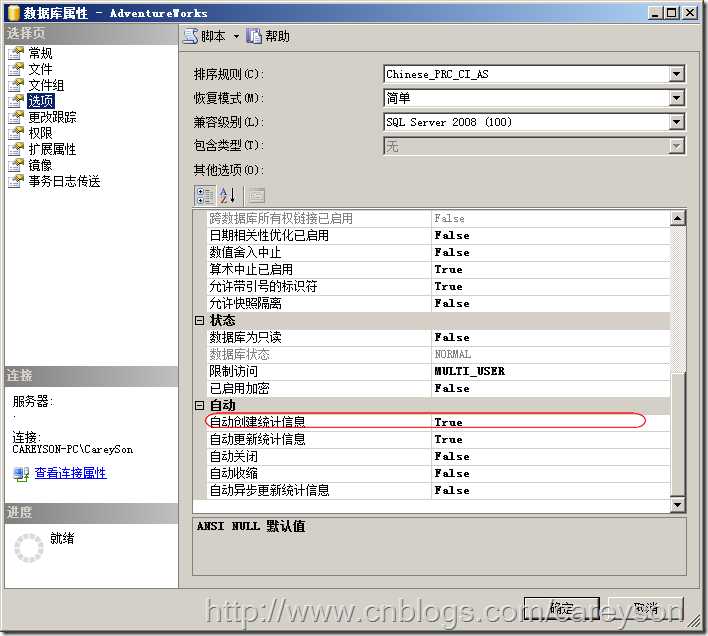Click the 脚本 script toolbar button
708x636 pixels.
point(205,36)
